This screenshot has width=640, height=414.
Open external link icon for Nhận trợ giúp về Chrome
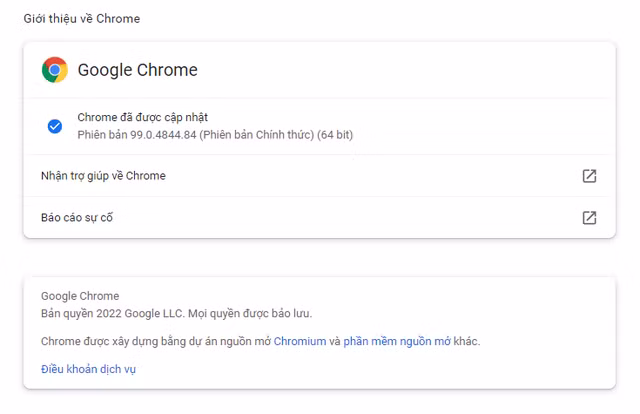click(x=589, y=176)
